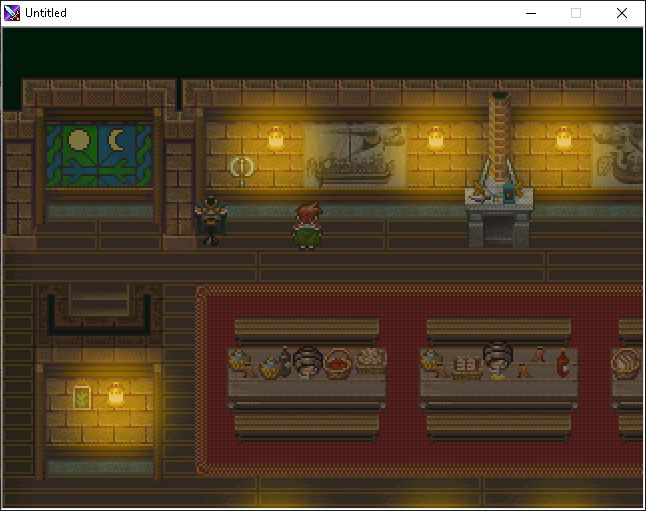Click the app icon in the title bar
The width and height of the screenshot is (646, 511).
click(12, 13)
